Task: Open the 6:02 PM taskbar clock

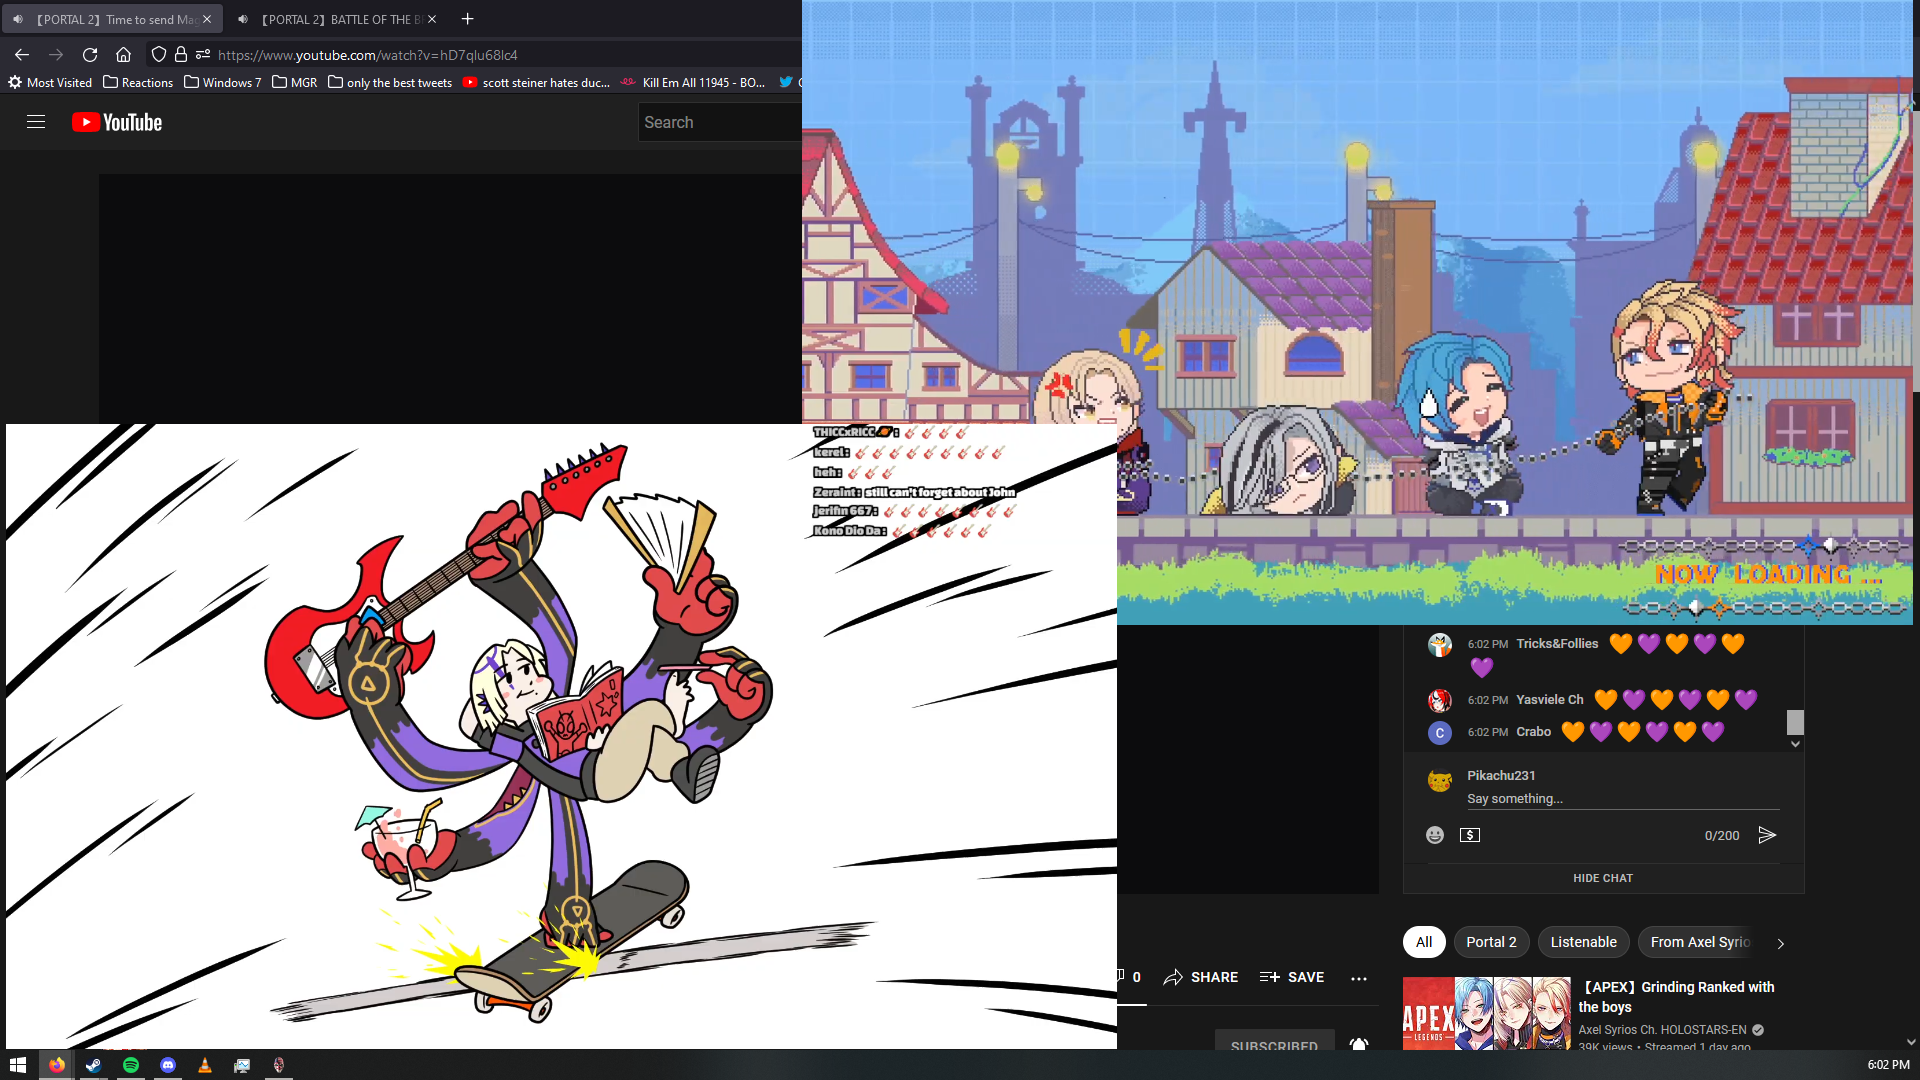Action: (1888, 1065)
